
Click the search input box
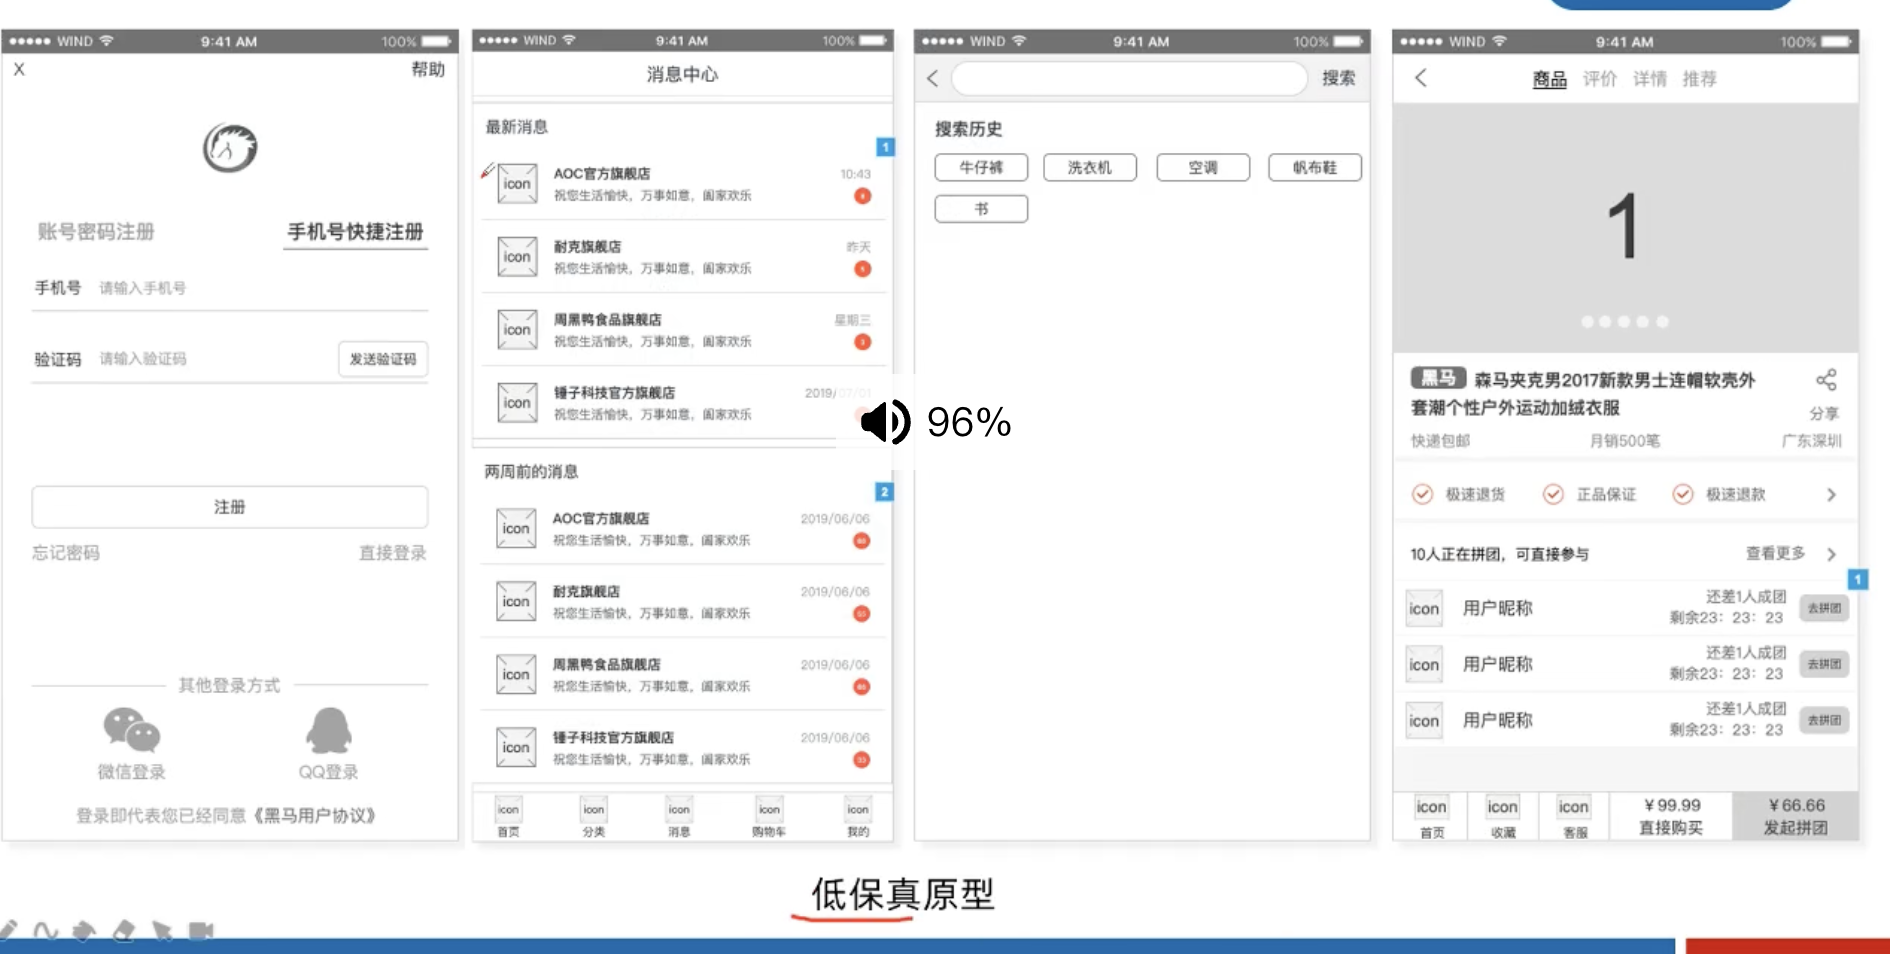[1129, 78]
